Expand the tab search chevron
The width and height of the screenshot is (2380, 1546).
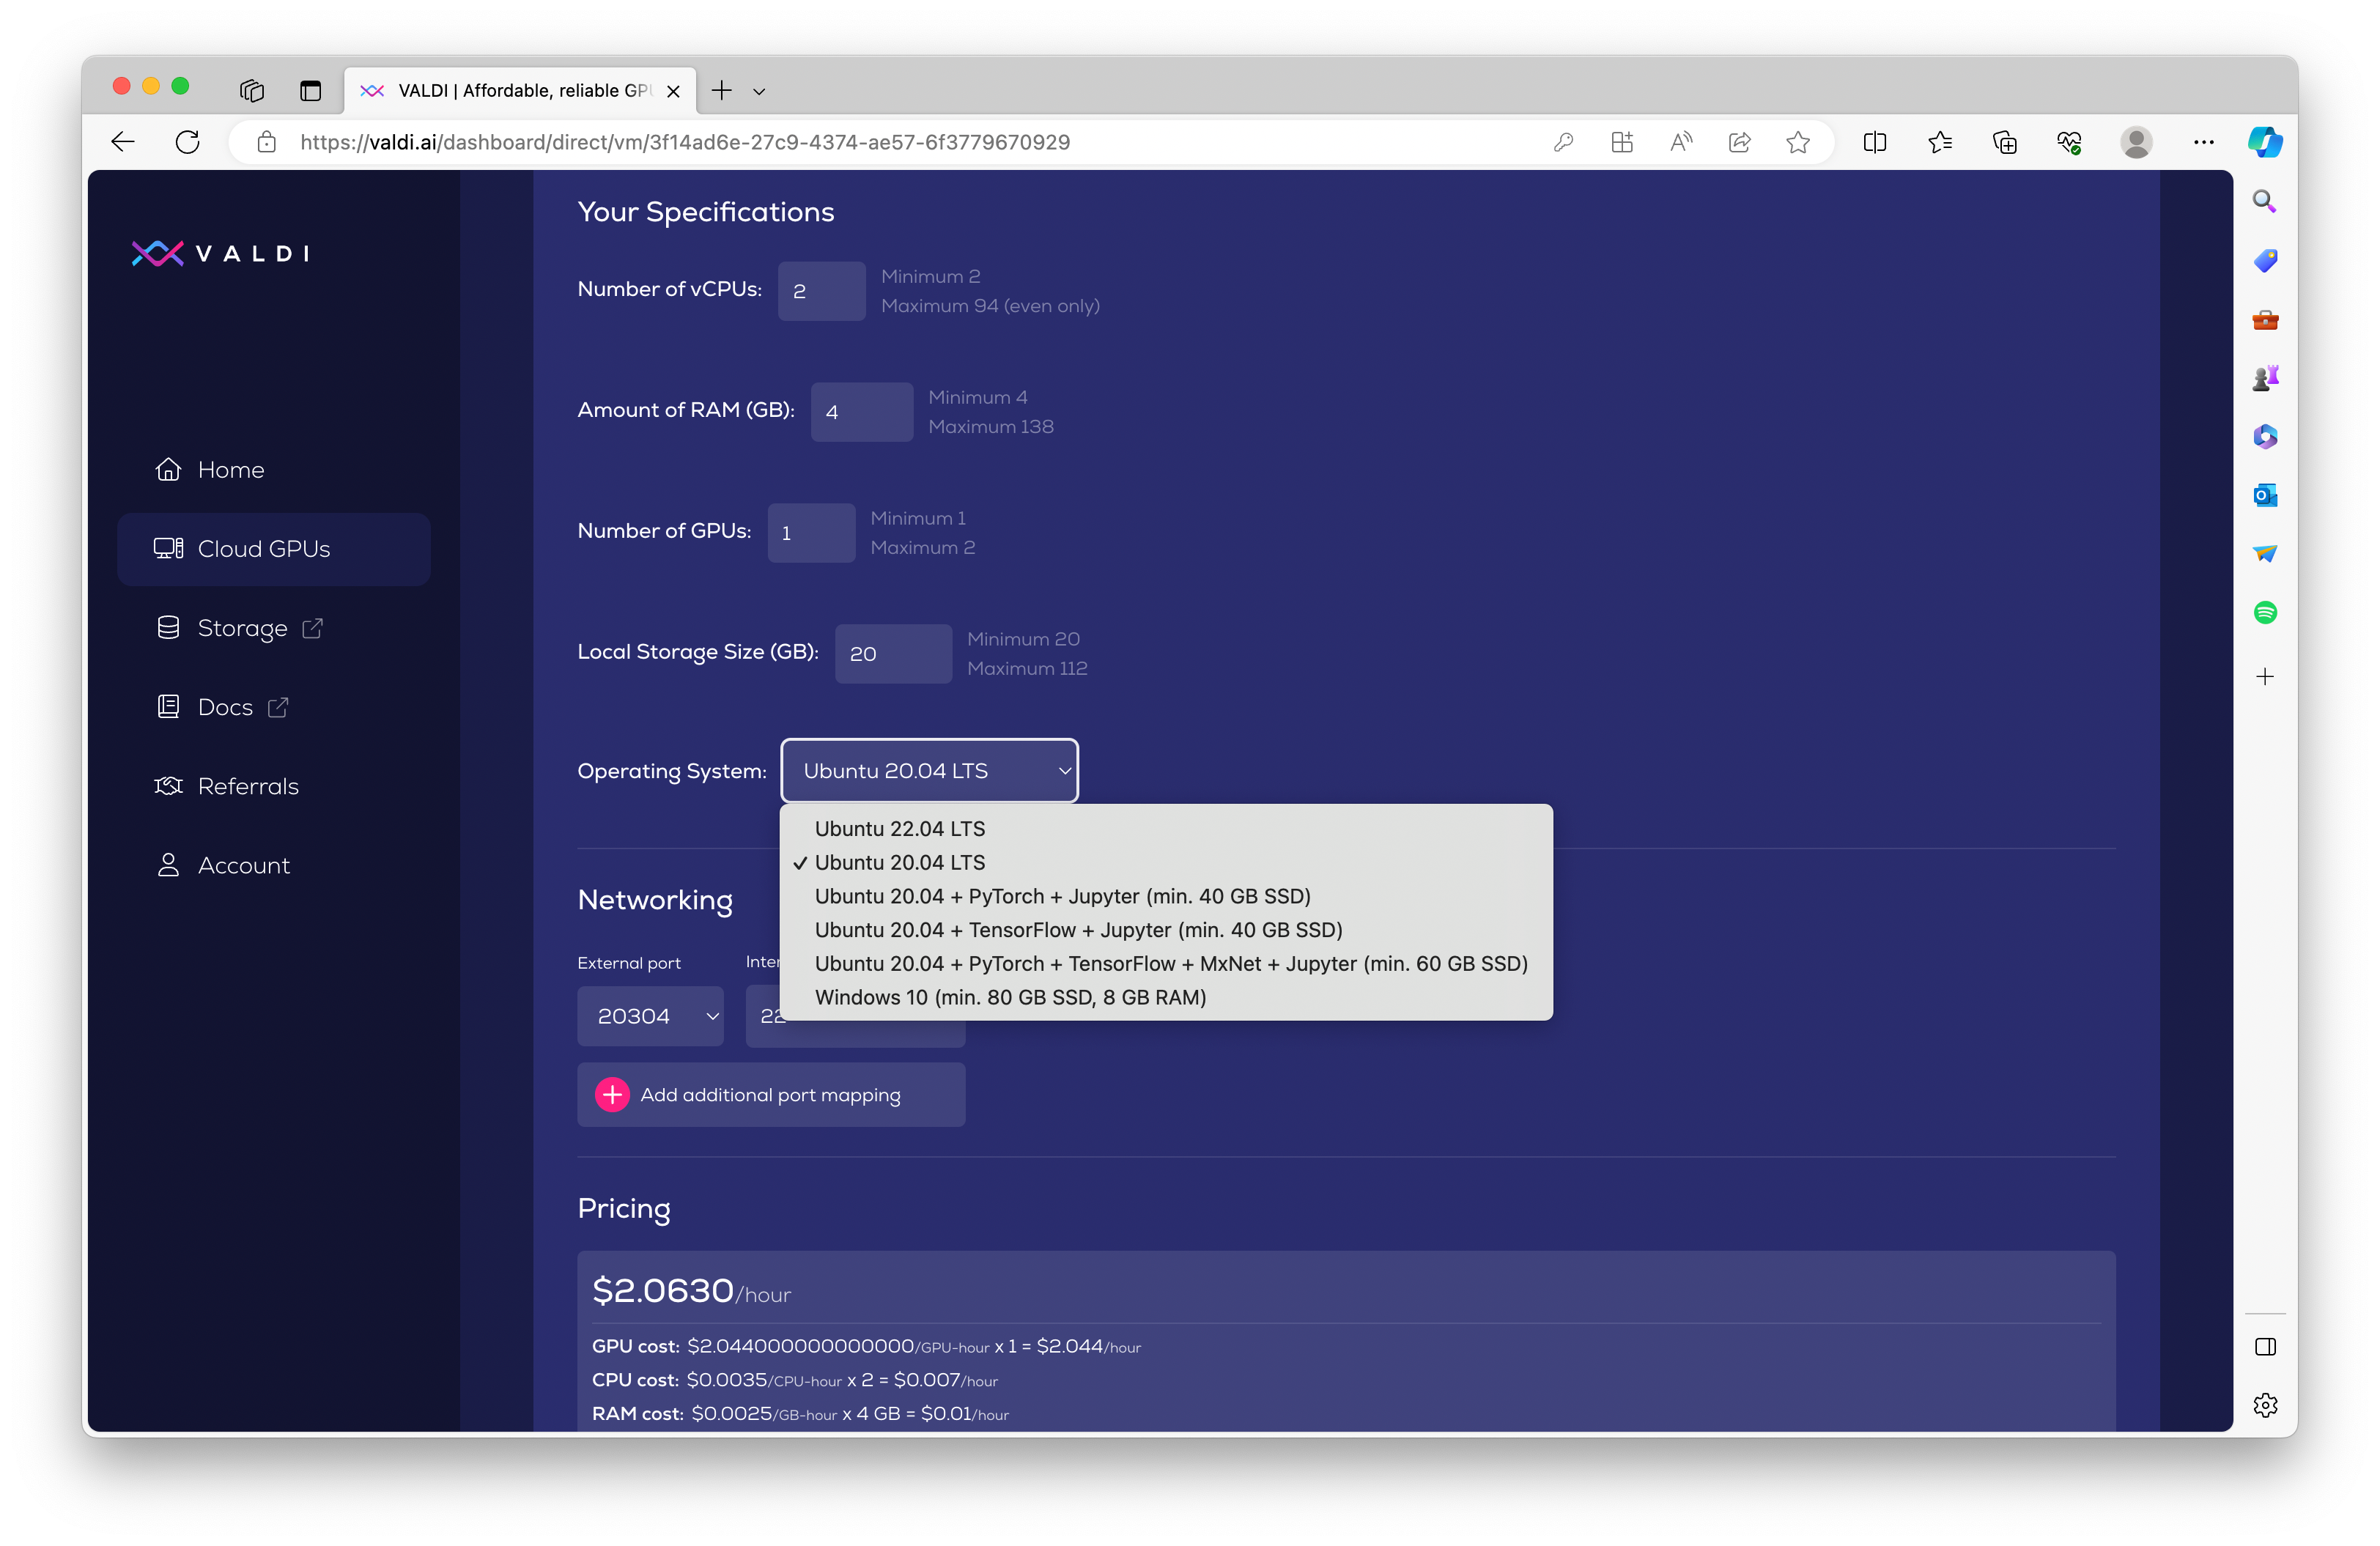coord(759,91)
